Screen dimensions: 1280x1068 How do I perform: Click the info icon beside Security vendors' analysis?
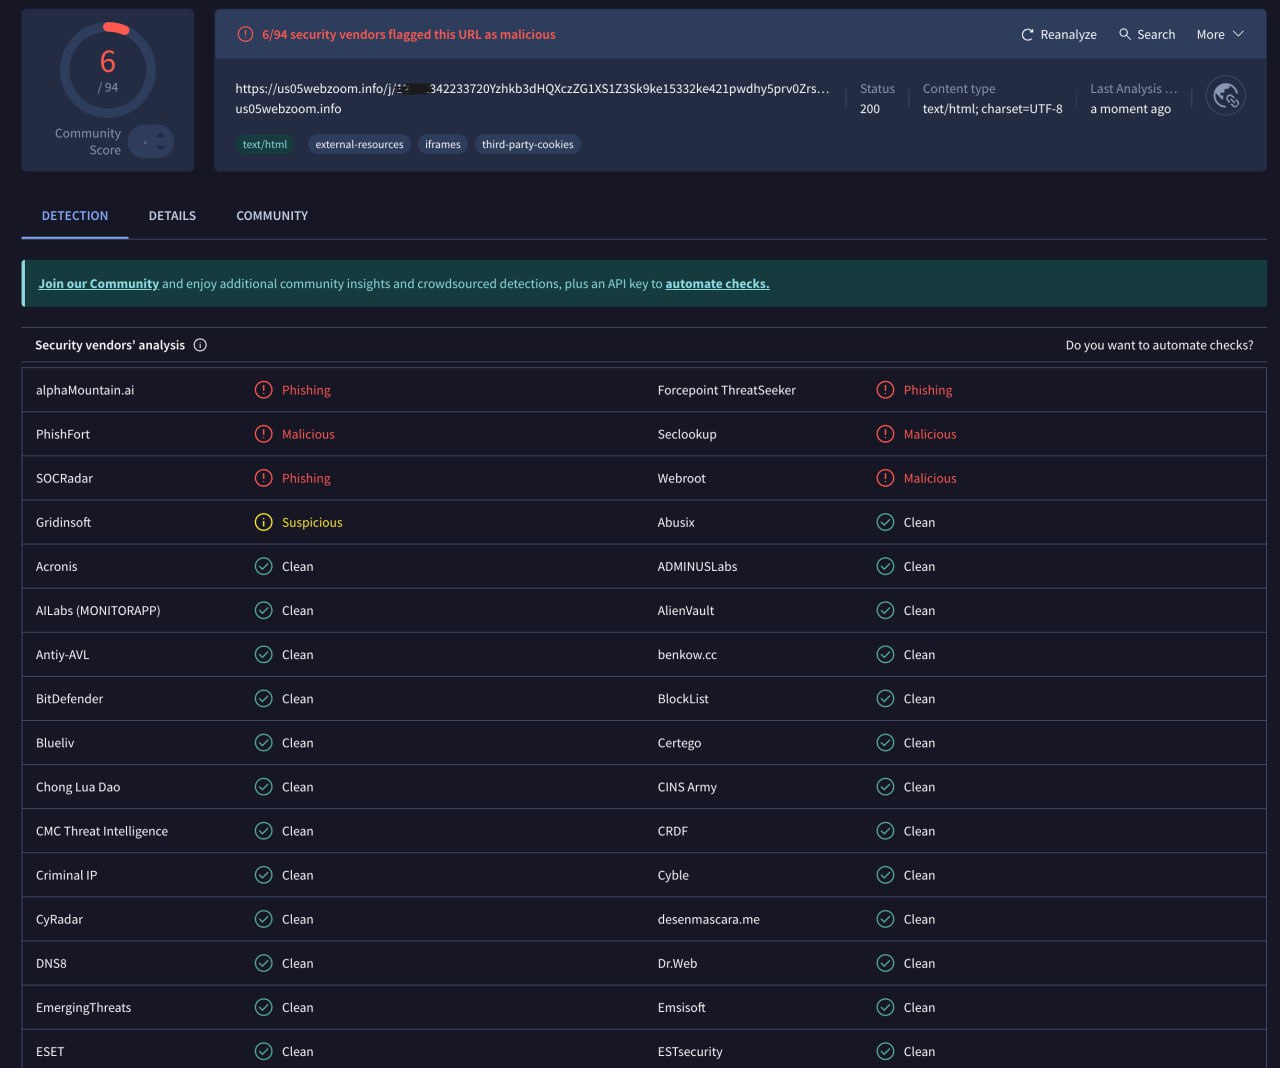pos(200,345)
